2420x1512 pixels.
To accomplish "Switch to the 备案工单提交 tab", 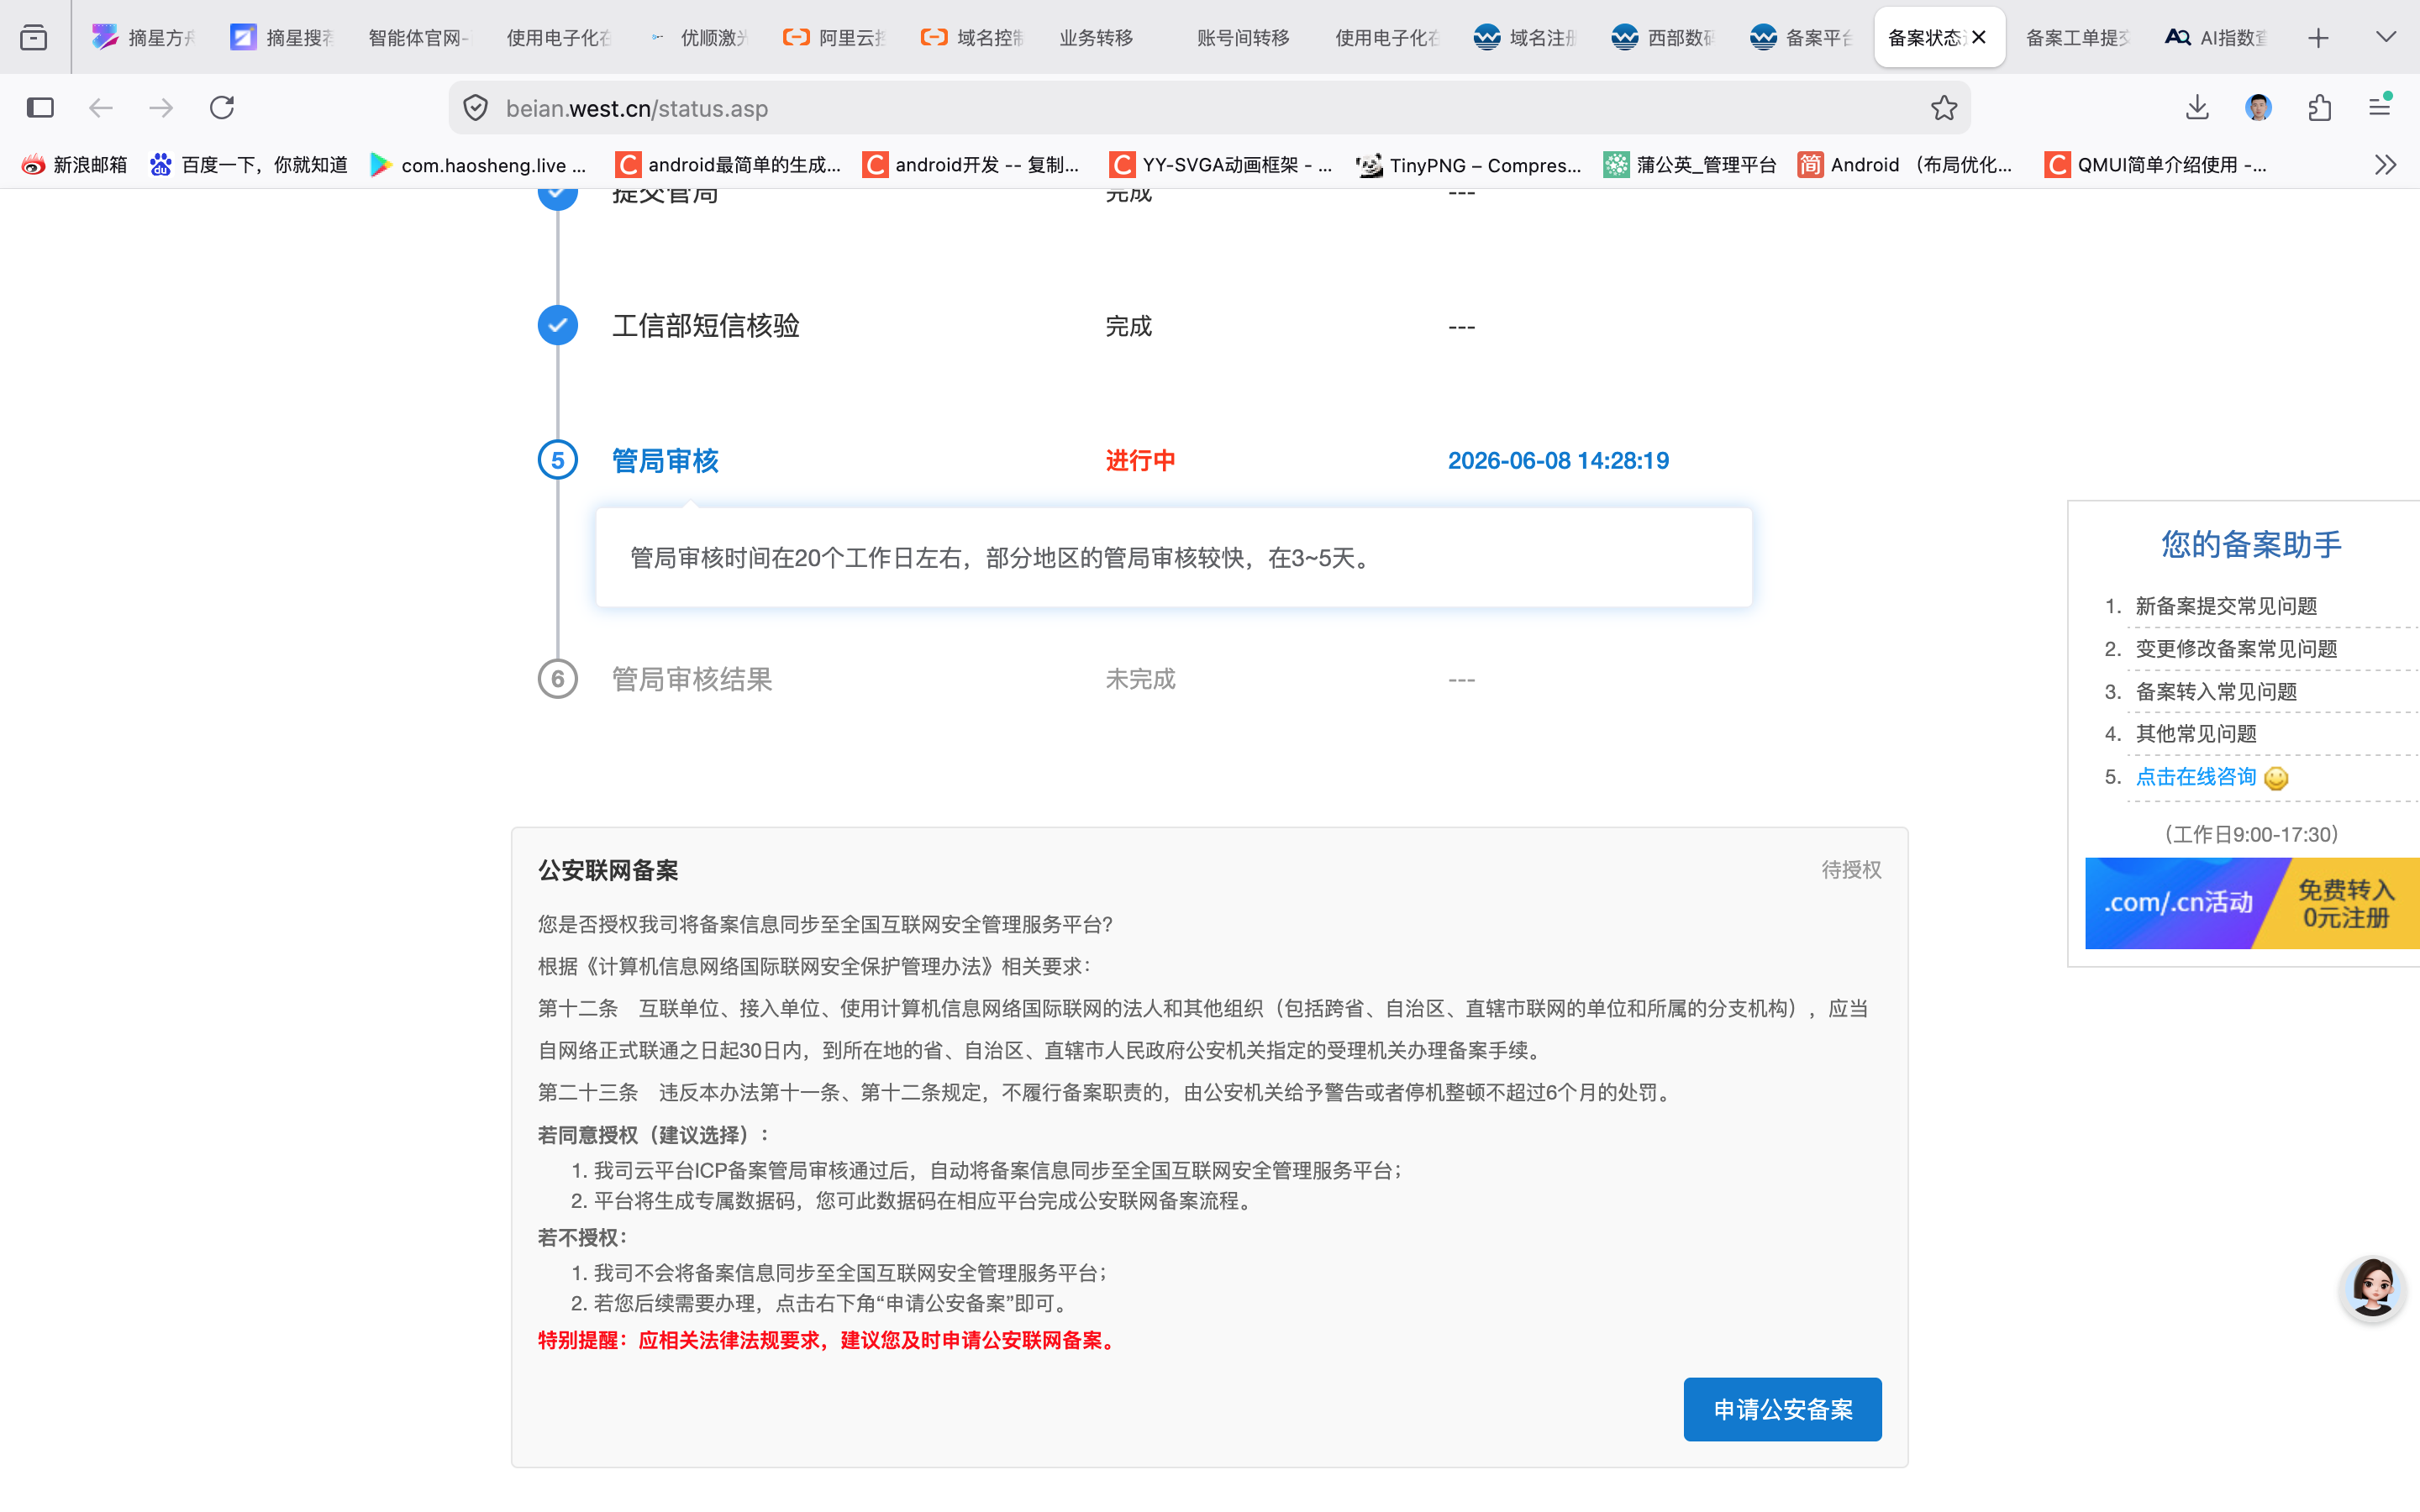I will 2078,38.
